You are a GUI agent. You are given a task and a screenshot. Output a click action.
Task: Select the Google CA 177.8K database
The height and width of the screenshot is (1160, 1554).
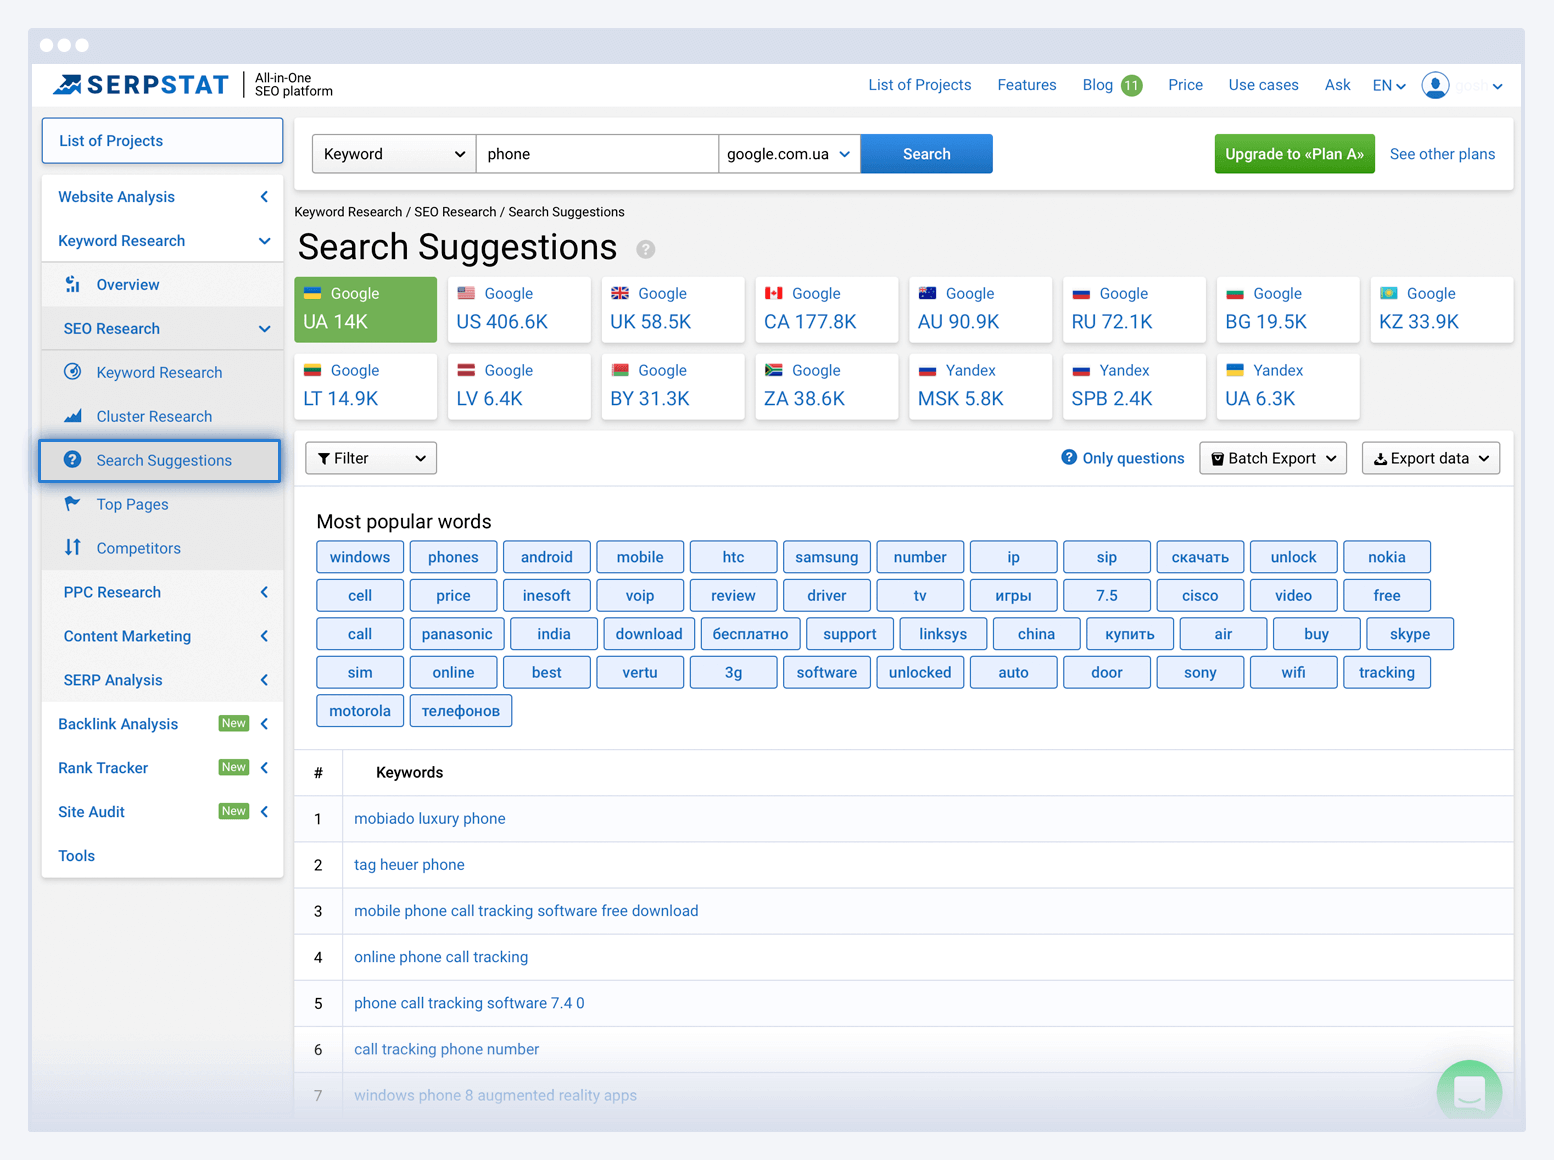click(827, 309)
